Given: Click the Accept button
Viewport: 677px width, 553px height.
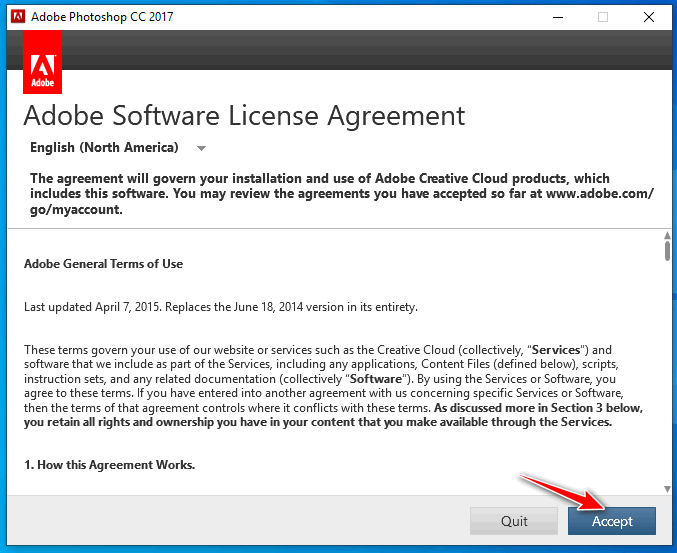Looking at the screenshot, I should [612, 521].
